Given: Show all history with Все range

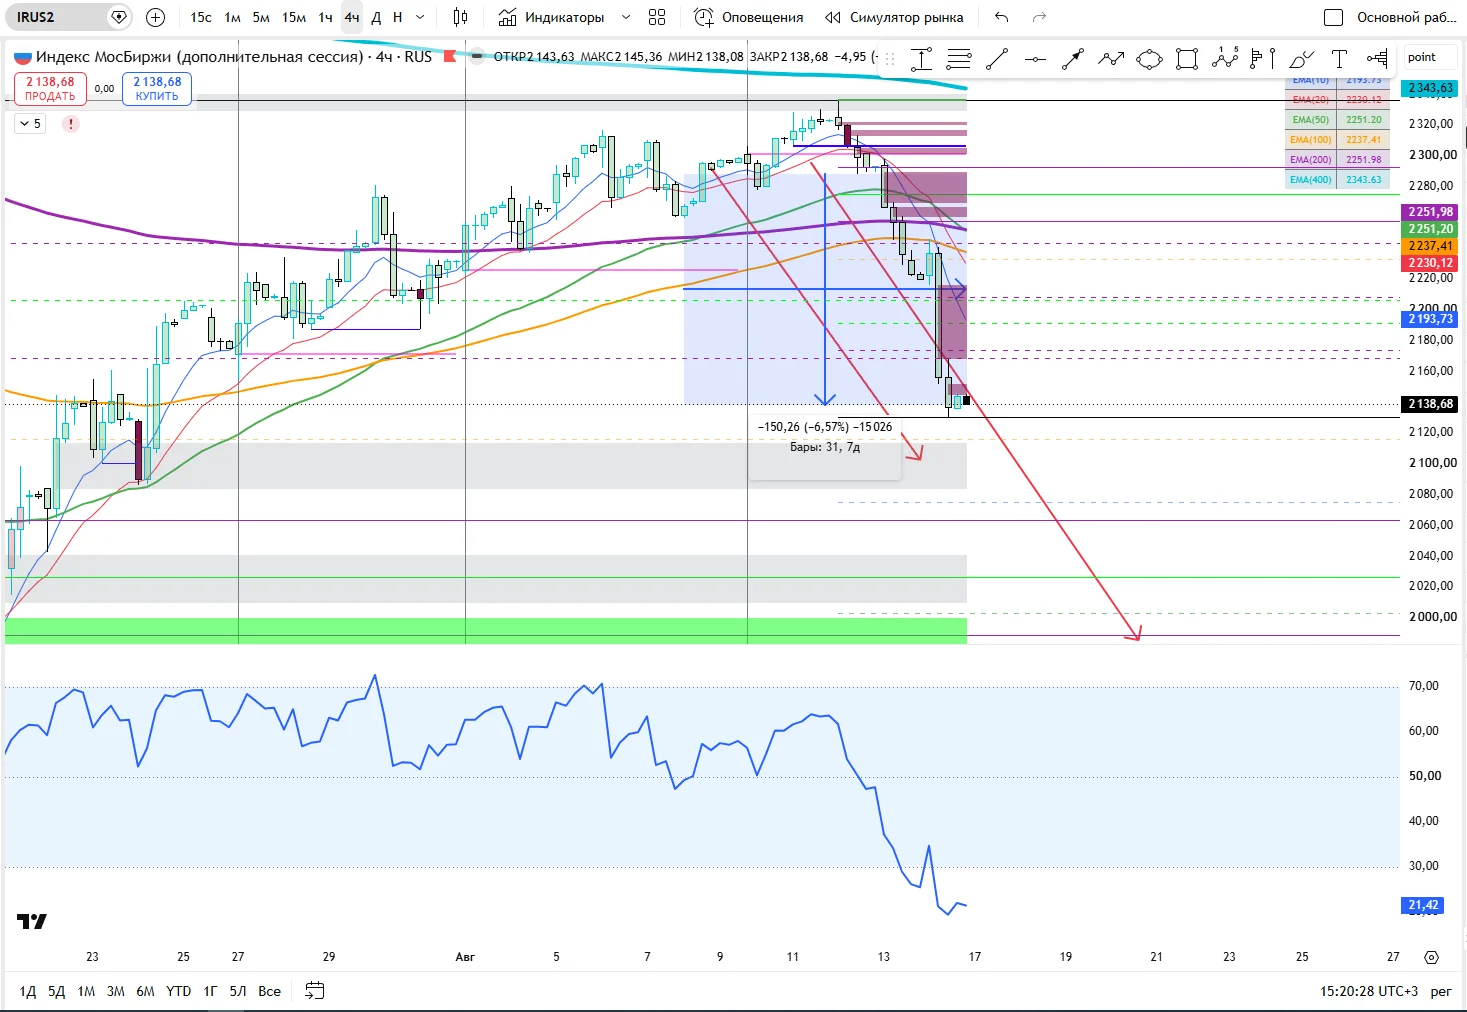Looking at the screenshot, I should tap(270, 991).
